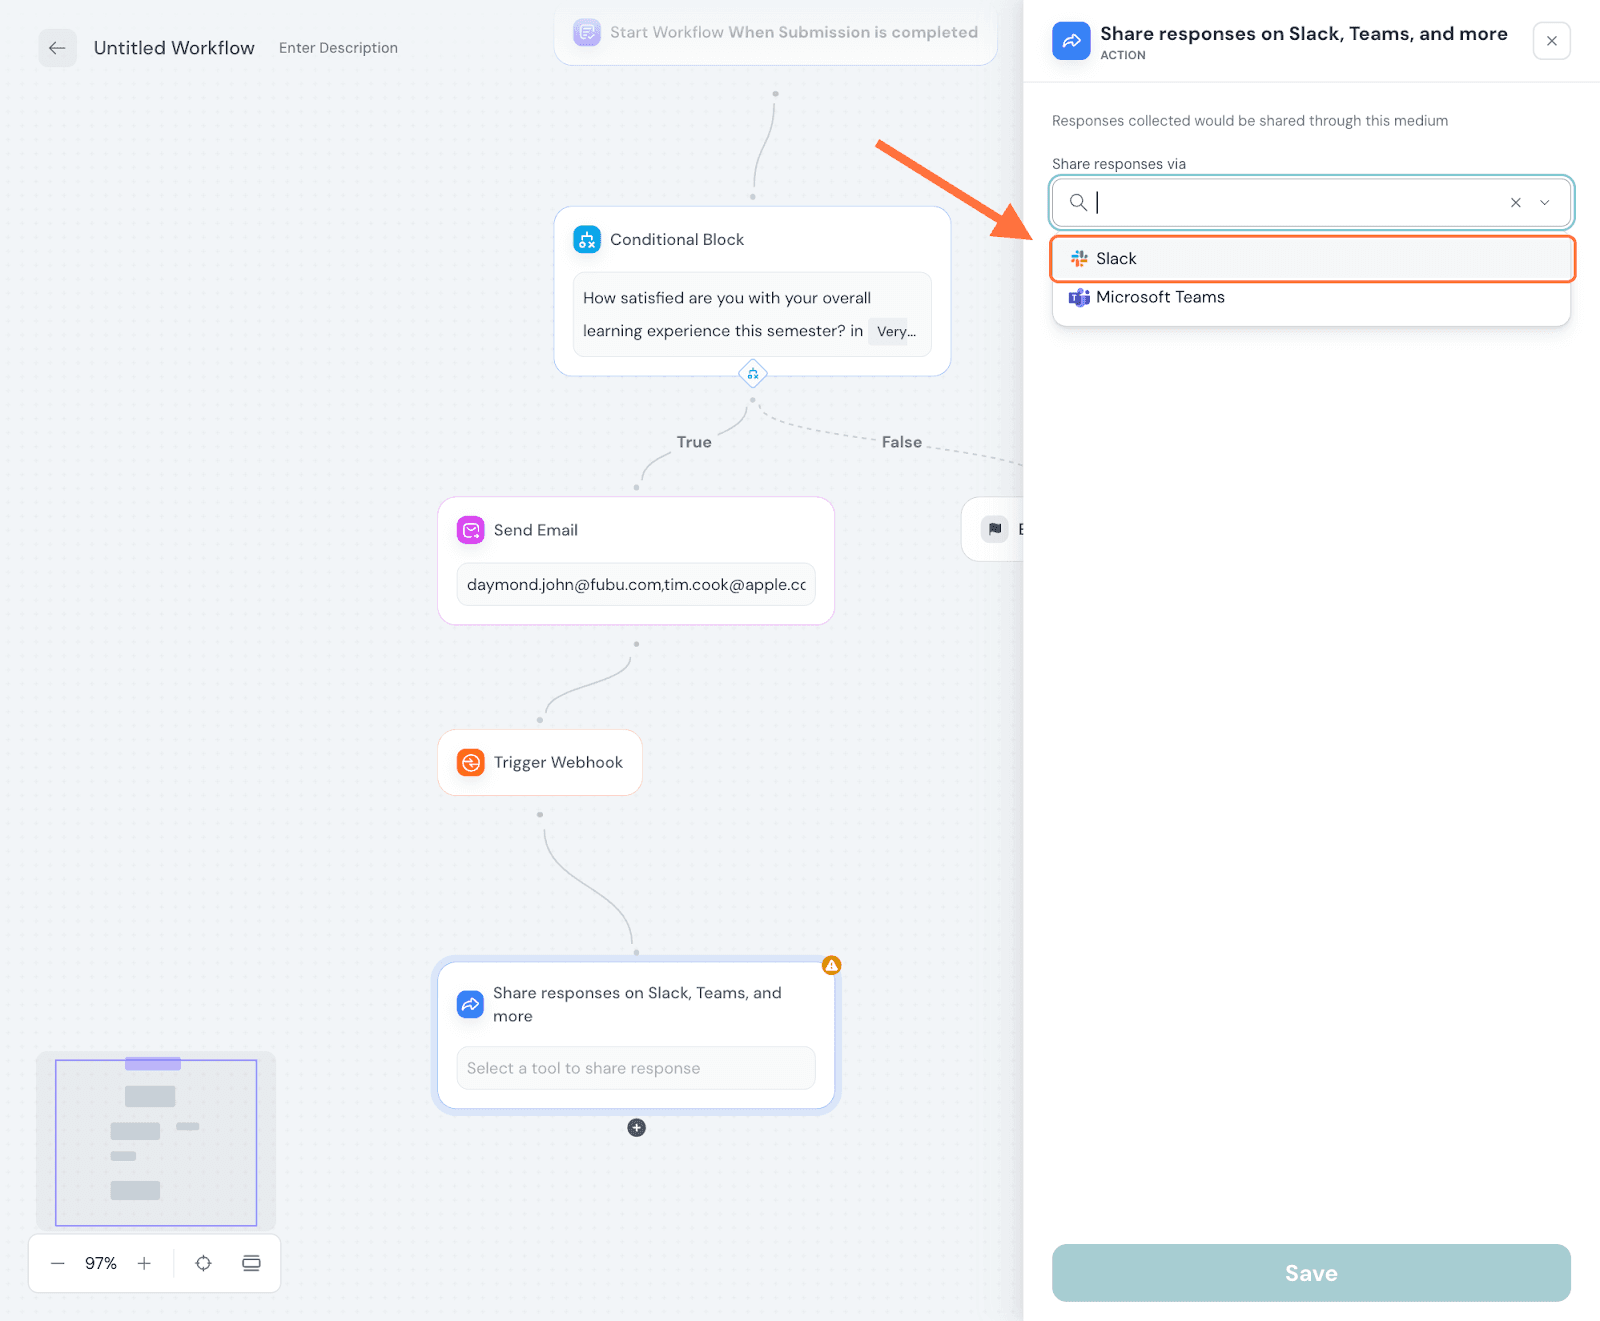Click the condition branch diamond icon
This screenshot has width=1600, height=1321.
click(x=753, y=374)
